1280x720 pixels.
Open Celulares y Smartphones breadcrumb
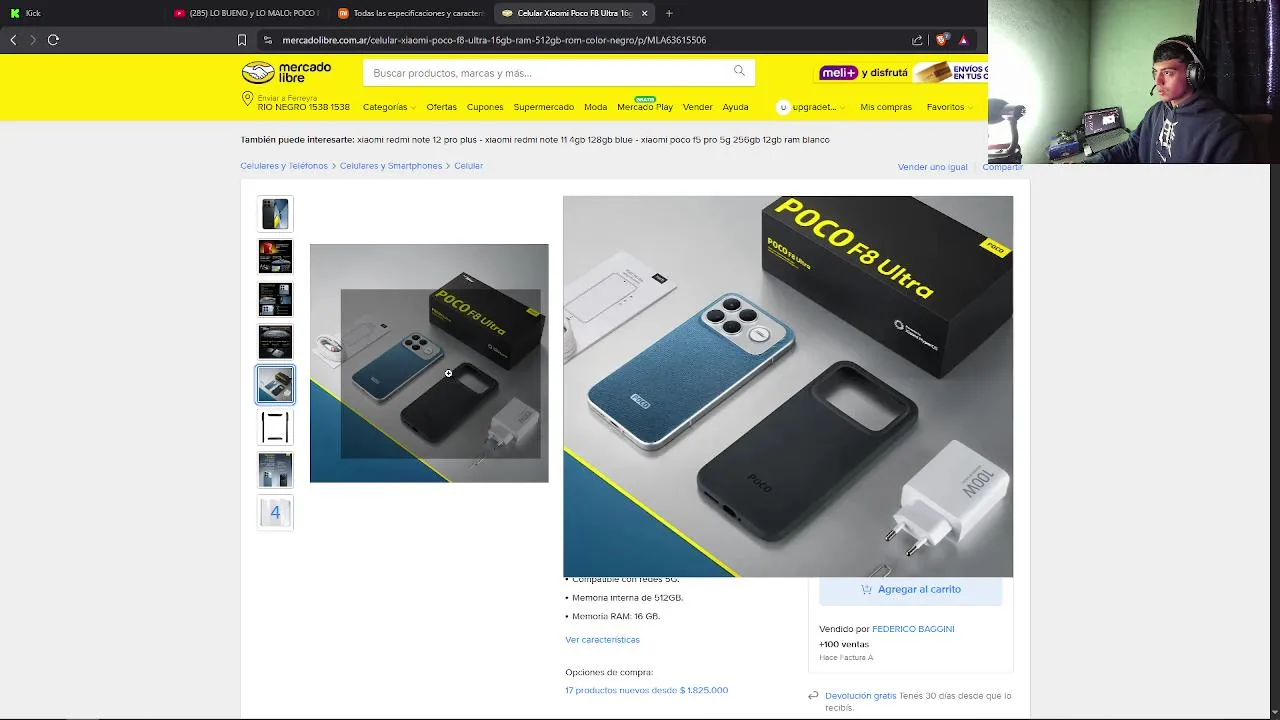390,166
